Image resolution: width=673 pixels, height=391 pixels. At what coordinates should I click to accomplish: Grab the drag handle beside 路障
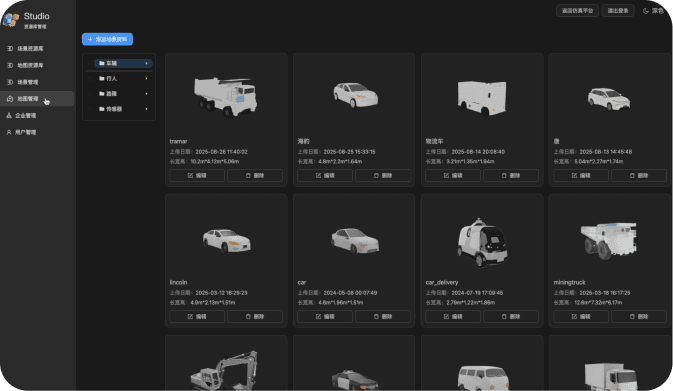pyautogui.click(x=90, y=94)
